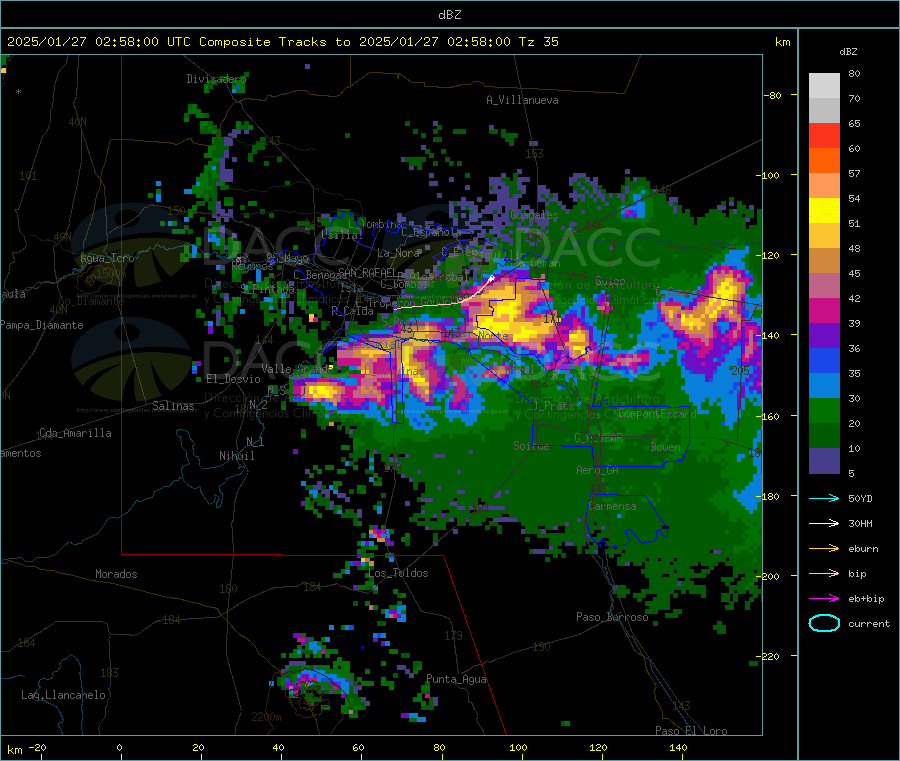Click the 'Morados' map label

(116, 574)
